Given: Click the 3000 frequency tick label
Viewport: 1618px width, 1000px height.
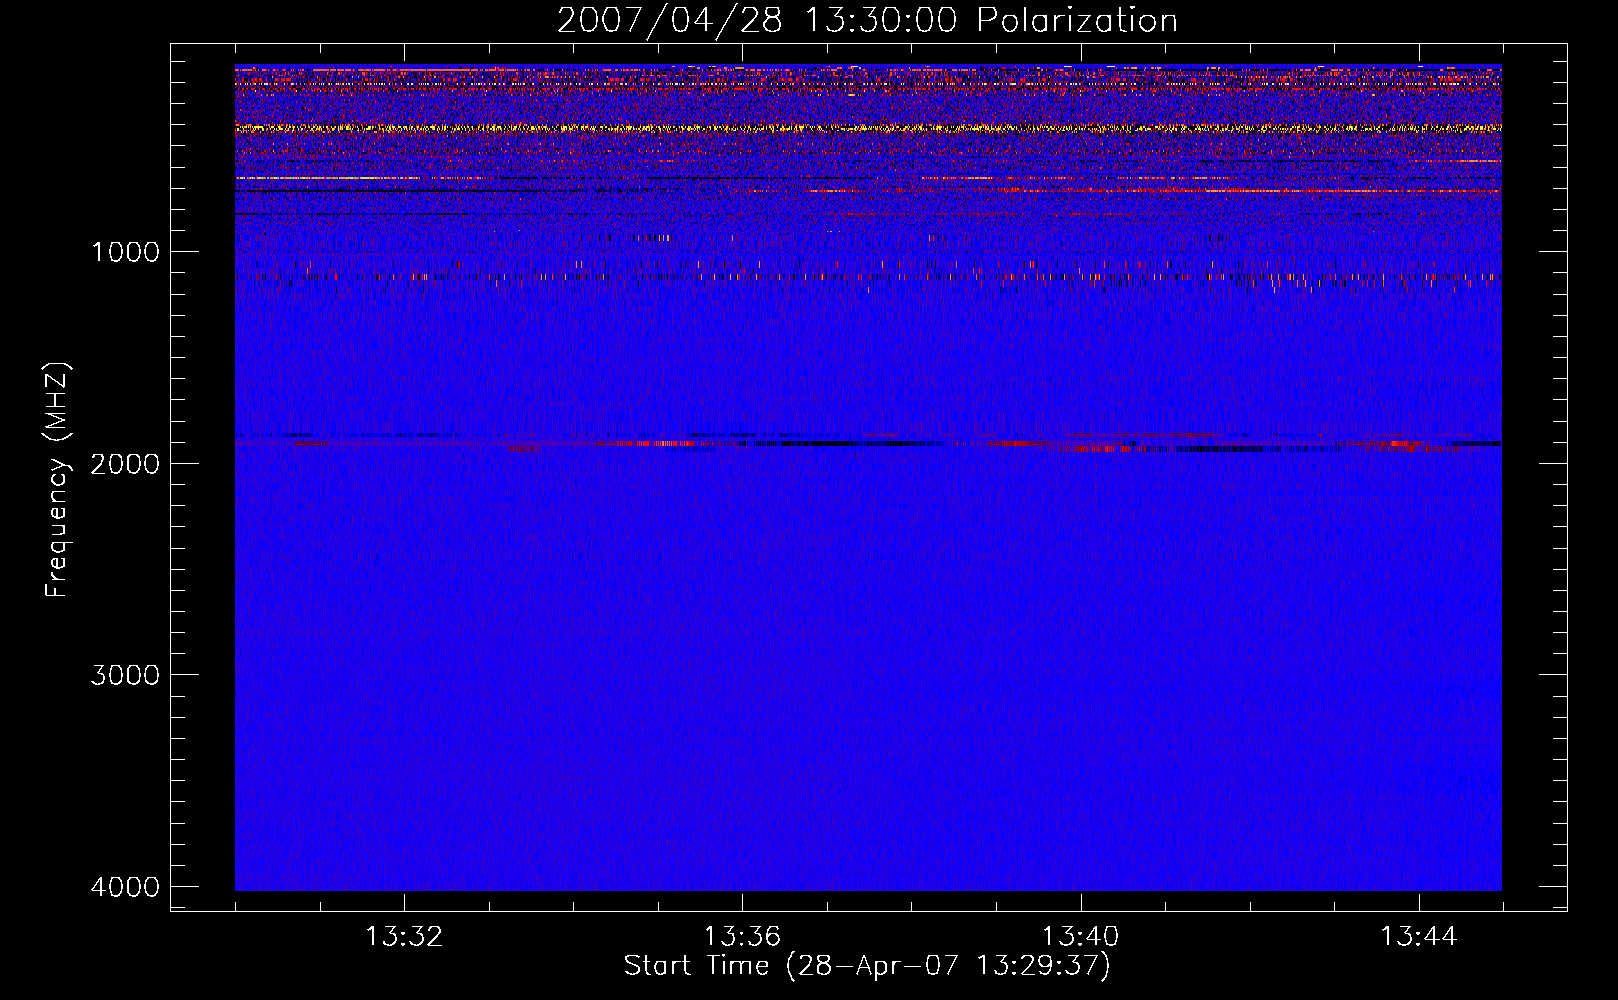Looking at the screenshot, I should [125, 674].
